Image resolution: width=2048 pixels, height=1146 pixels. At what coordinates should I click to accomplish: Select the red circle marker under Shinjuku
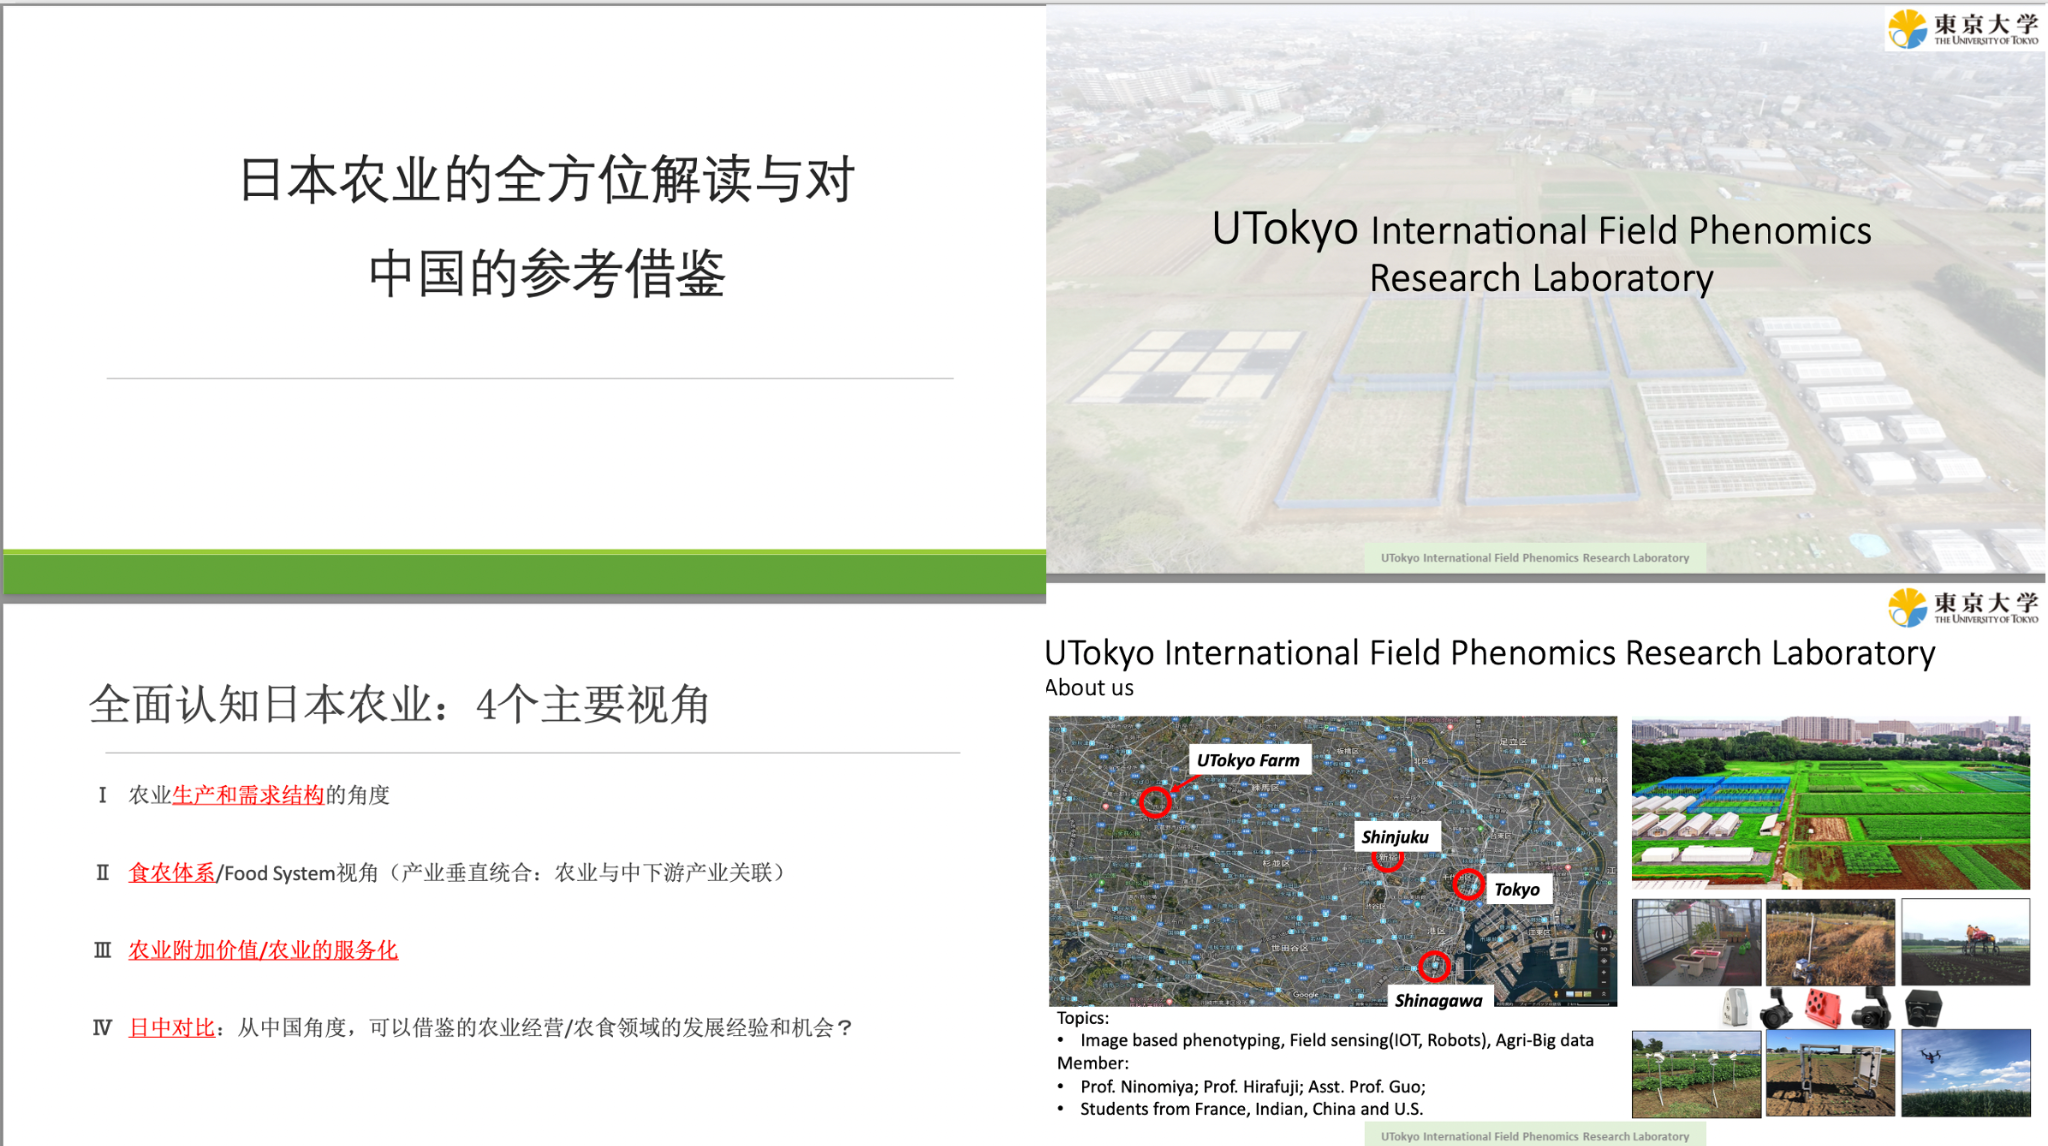(1387, 860)
